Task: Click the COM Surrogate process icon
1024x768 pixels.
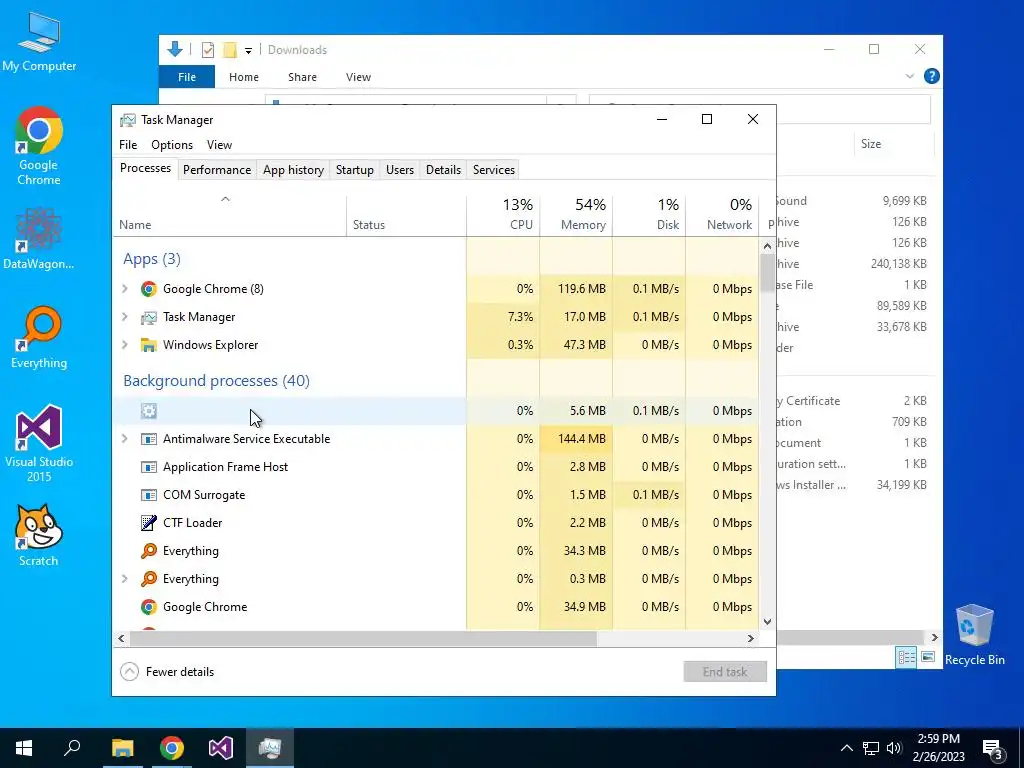Action: (x=149, y=495)
